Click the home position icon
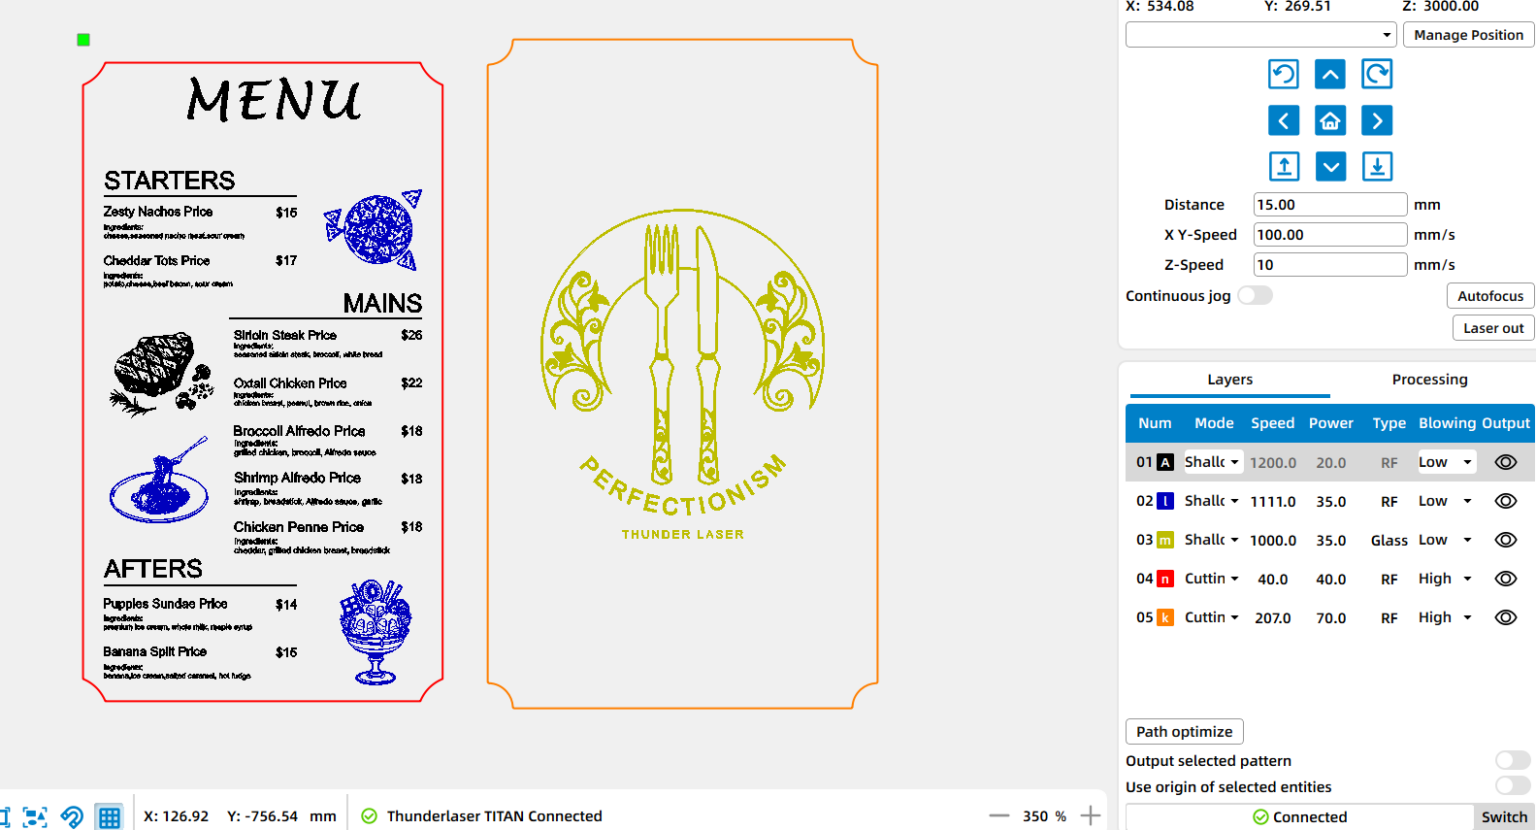 point(1330,121)
